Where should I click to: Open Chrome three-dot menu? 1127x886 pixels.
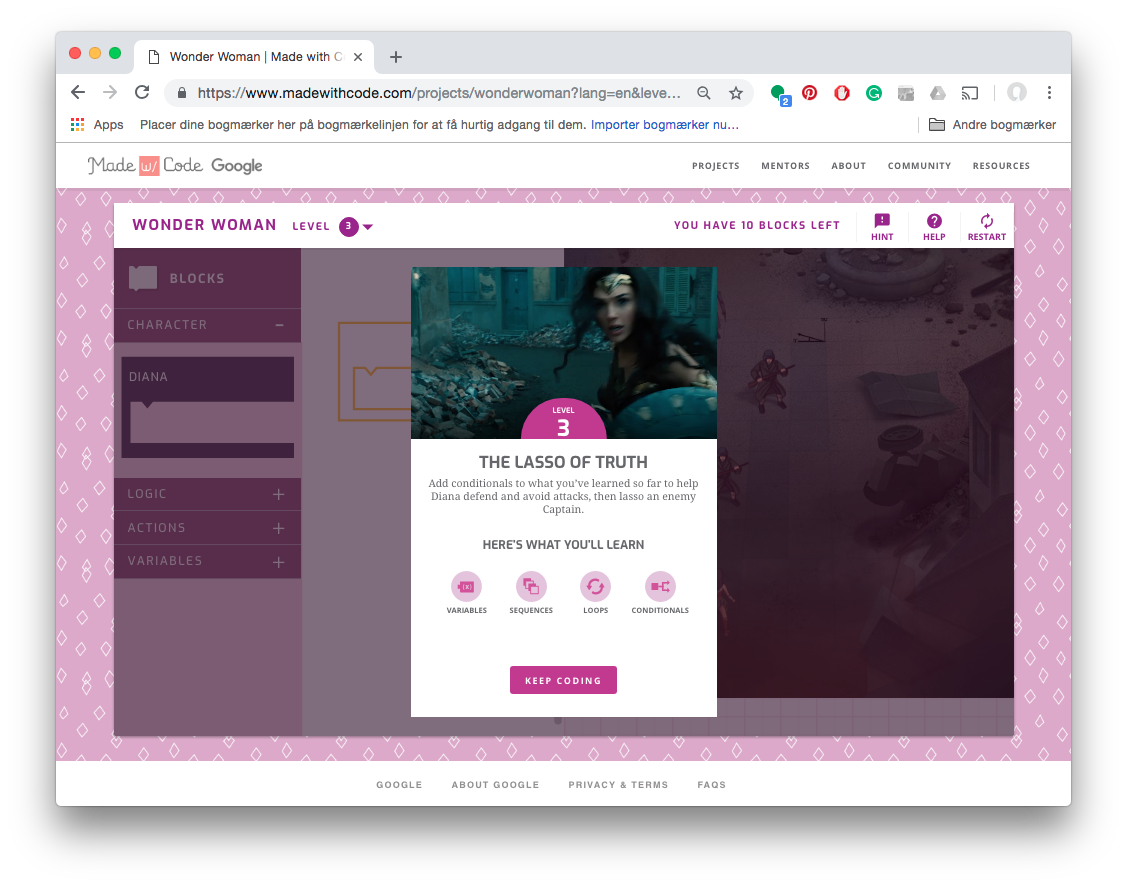(1049, 93)
